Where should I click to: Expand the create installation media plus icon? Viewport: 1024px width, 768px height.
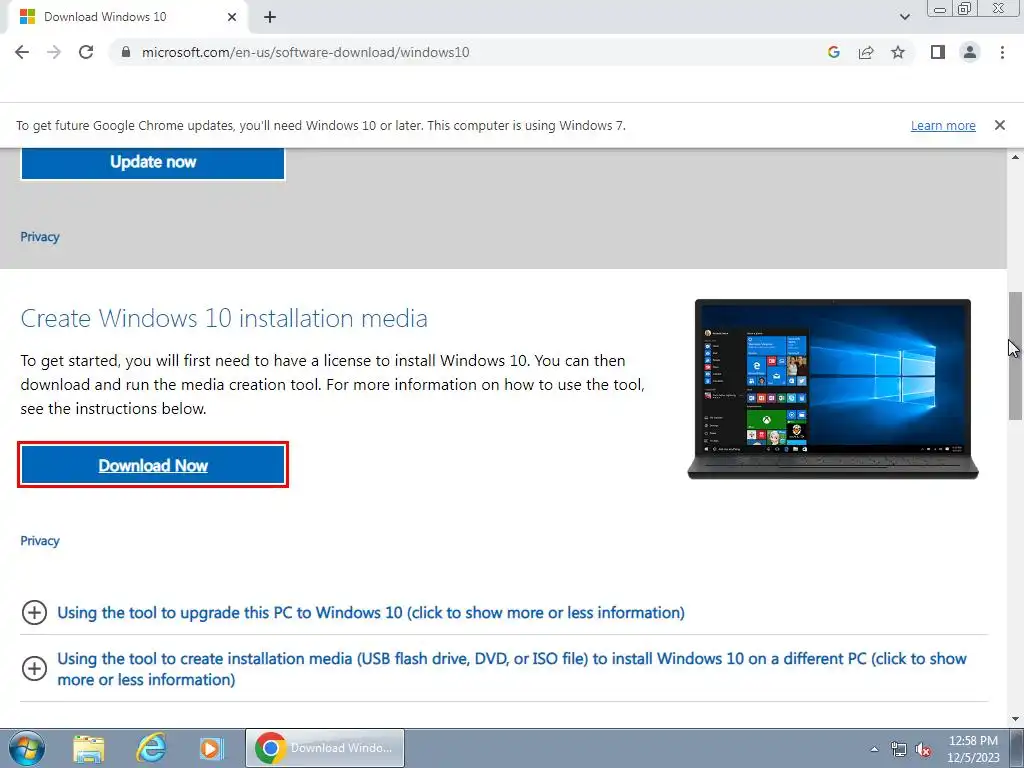tap(34, 669)
